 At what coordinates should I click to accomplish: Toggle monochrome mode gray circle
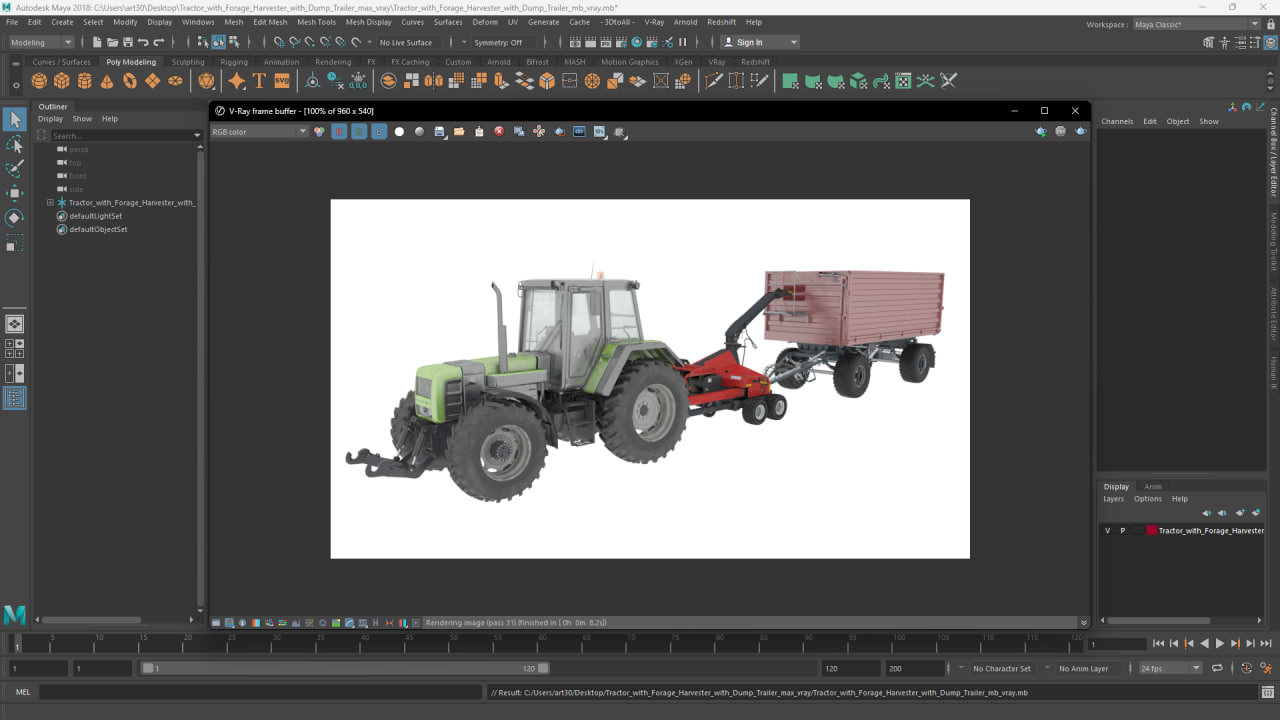419,132
